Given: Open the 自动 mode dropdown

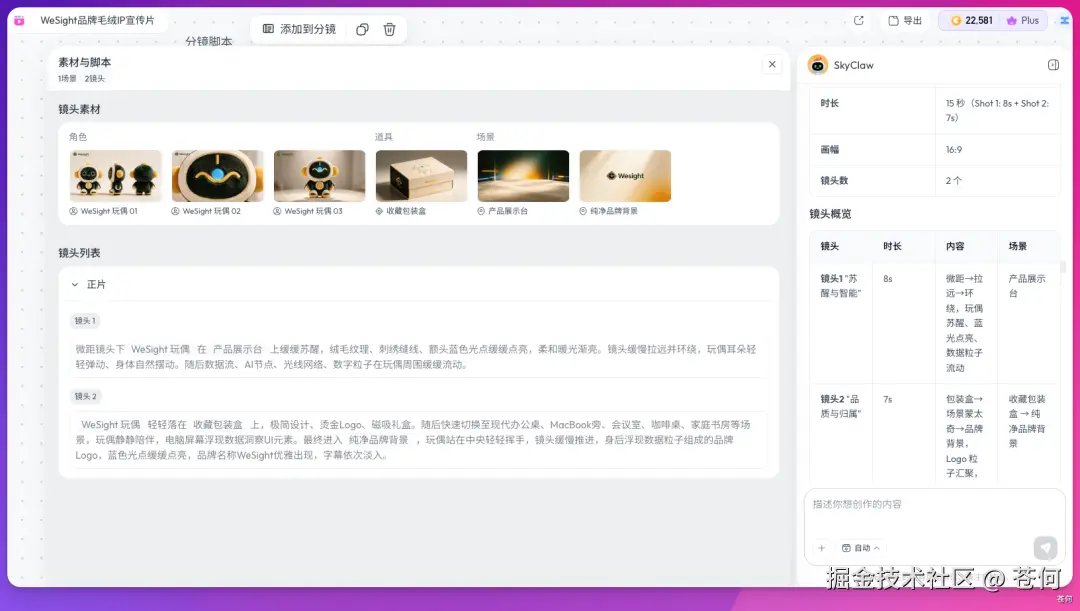Looking at the screenshot, I should pyautogui.click(x=861, y=548).
